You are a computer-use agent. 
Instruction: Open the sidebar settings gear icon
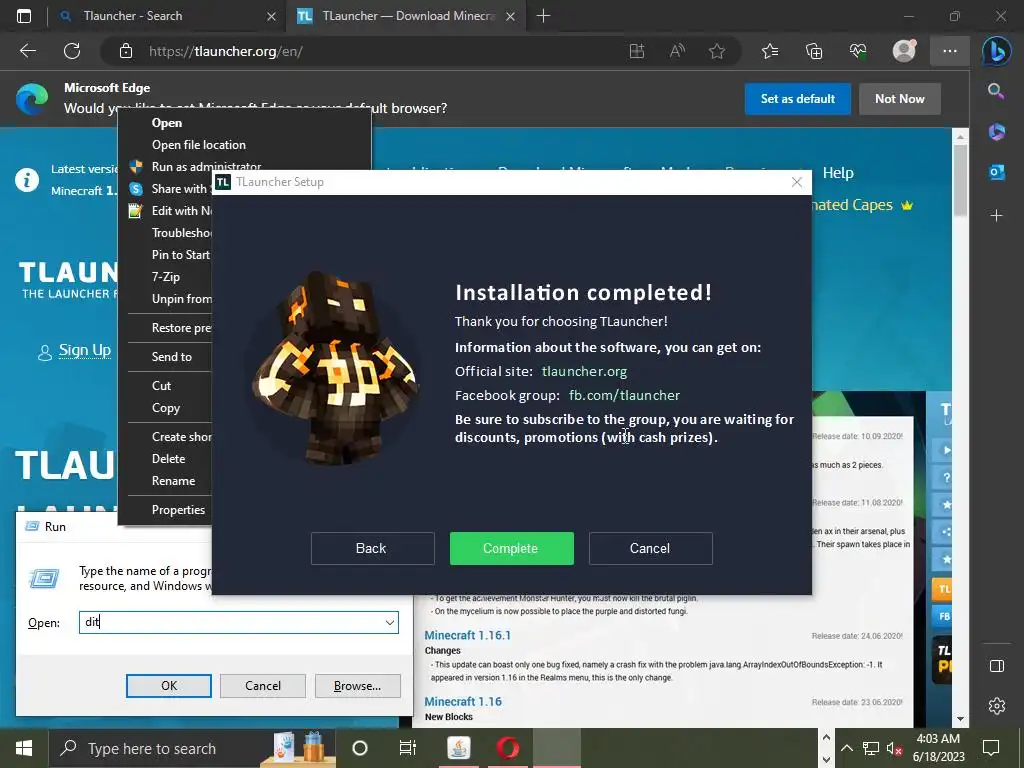(x=997, y=706)
